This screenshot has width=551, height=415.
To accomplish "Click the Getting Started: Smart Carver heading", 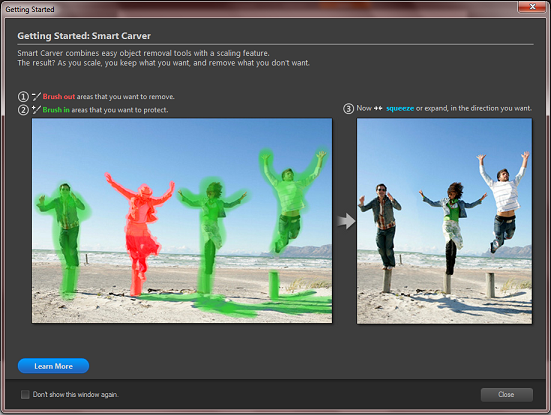I will click(84, 36).
